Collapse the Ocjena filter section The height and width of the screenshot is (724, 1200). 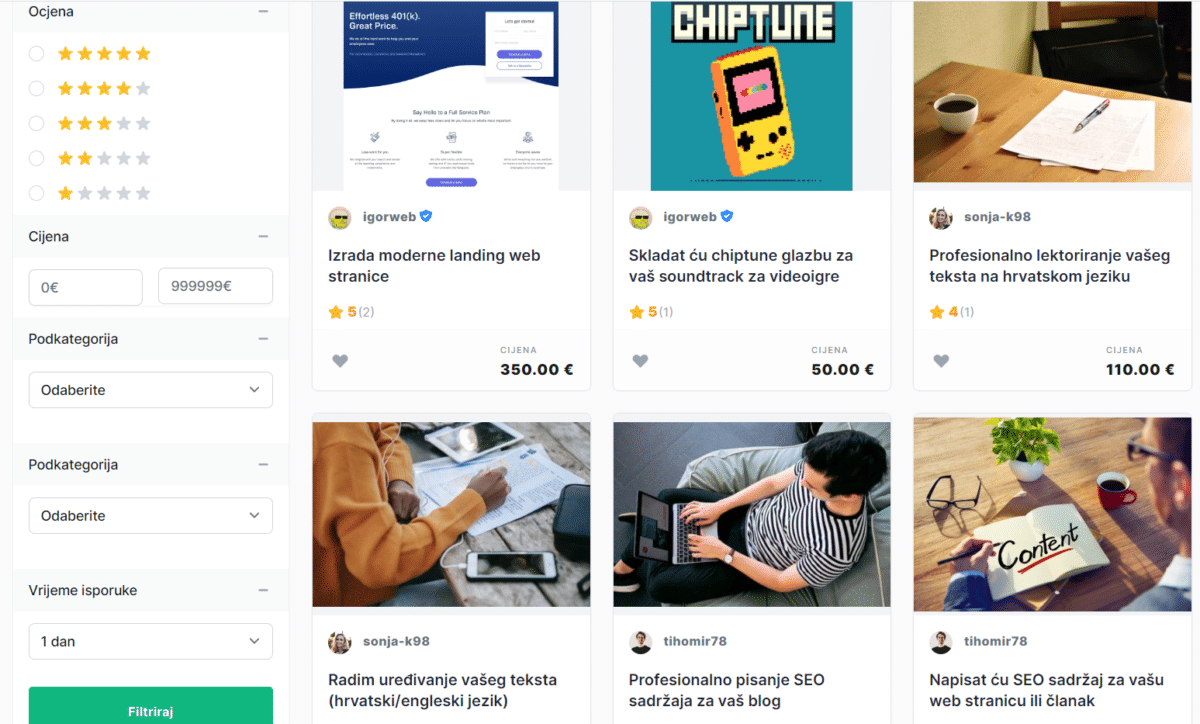(263, 12)
